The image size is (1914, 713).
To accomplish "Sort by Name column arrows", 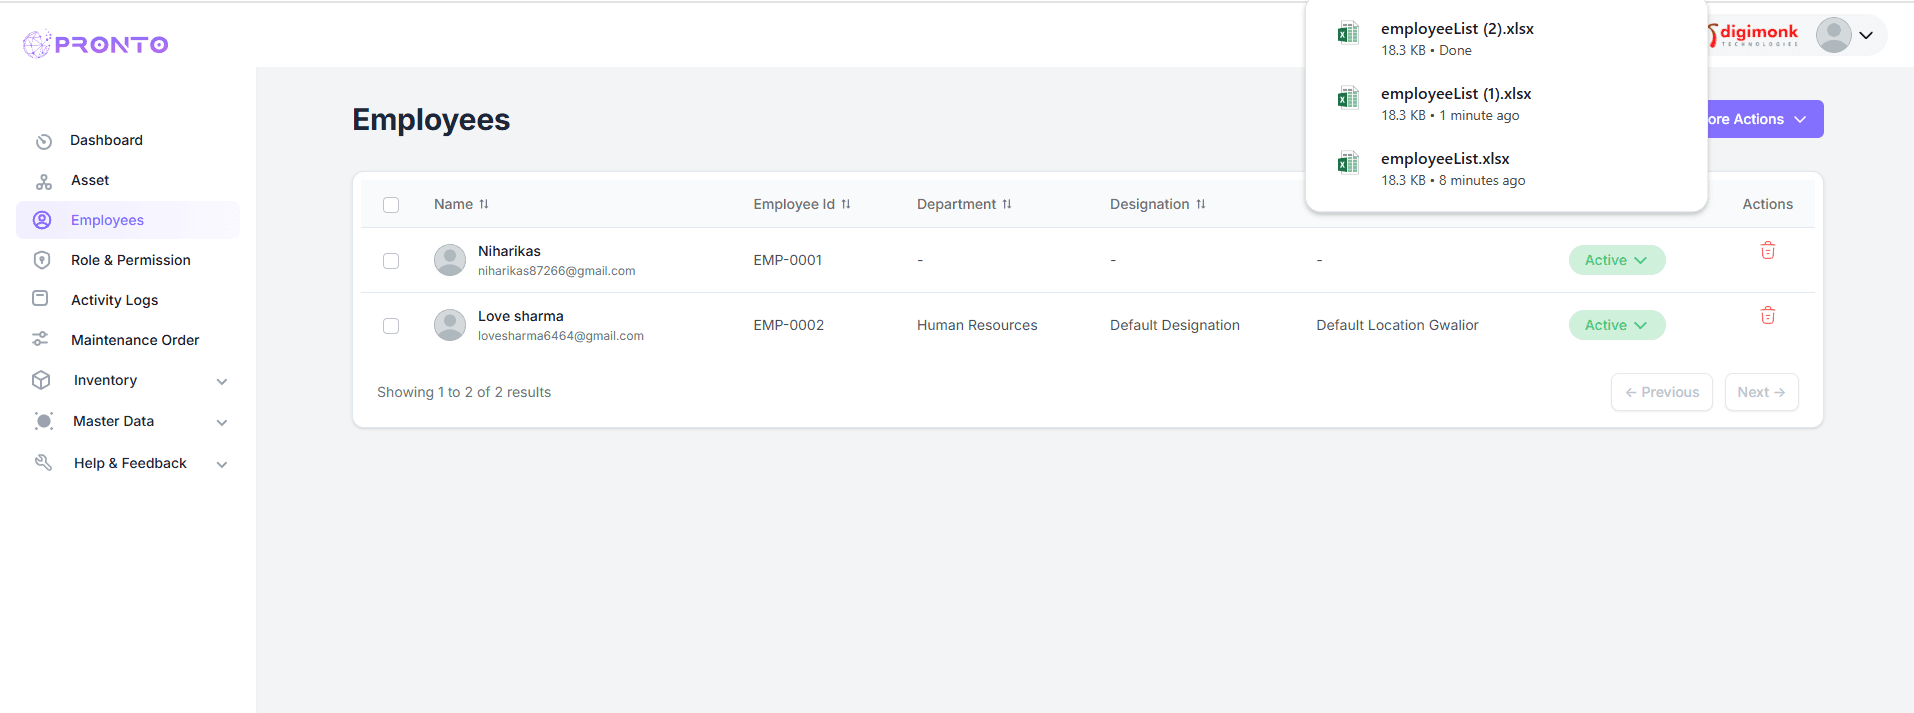I will (484, 204).
